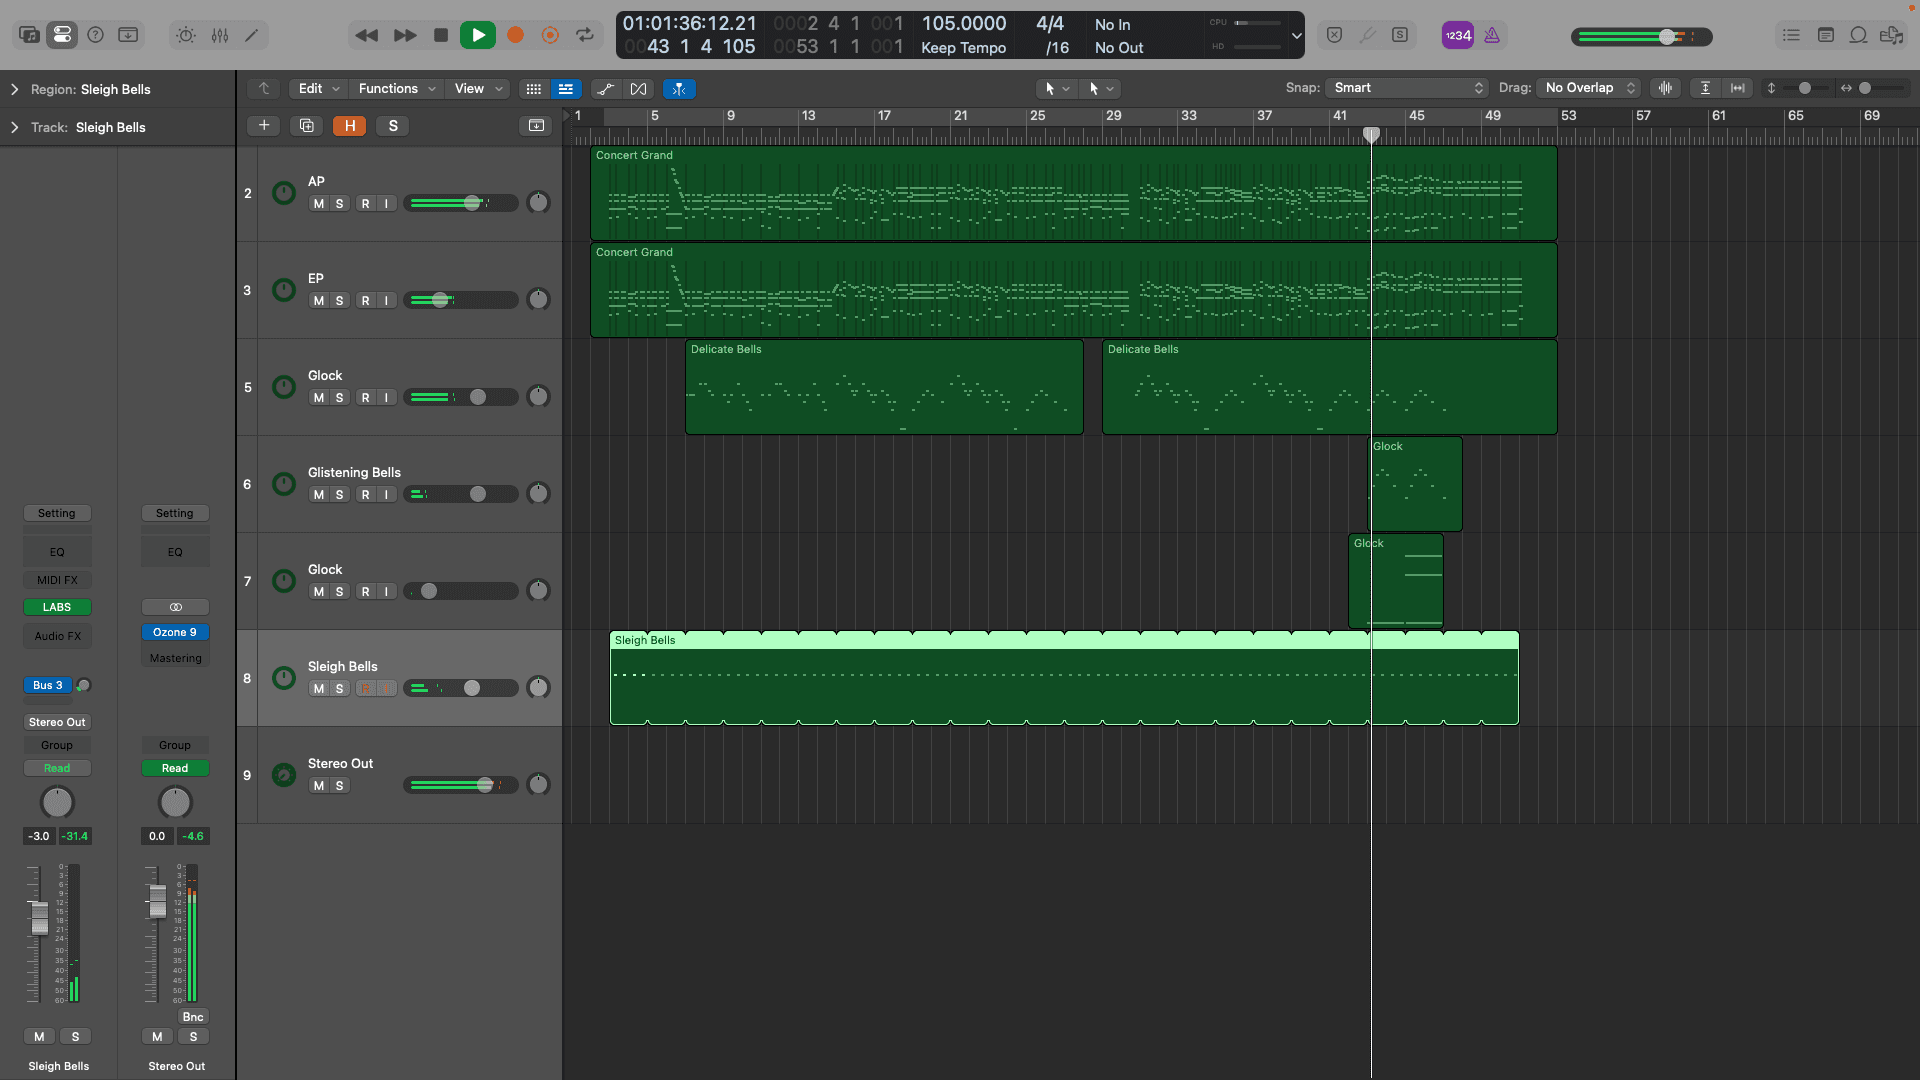Image resolution: width=1920 pixels, height=1080 pixels.
Task: Click the 4/4 time signature display
Action: point(1050,24)
